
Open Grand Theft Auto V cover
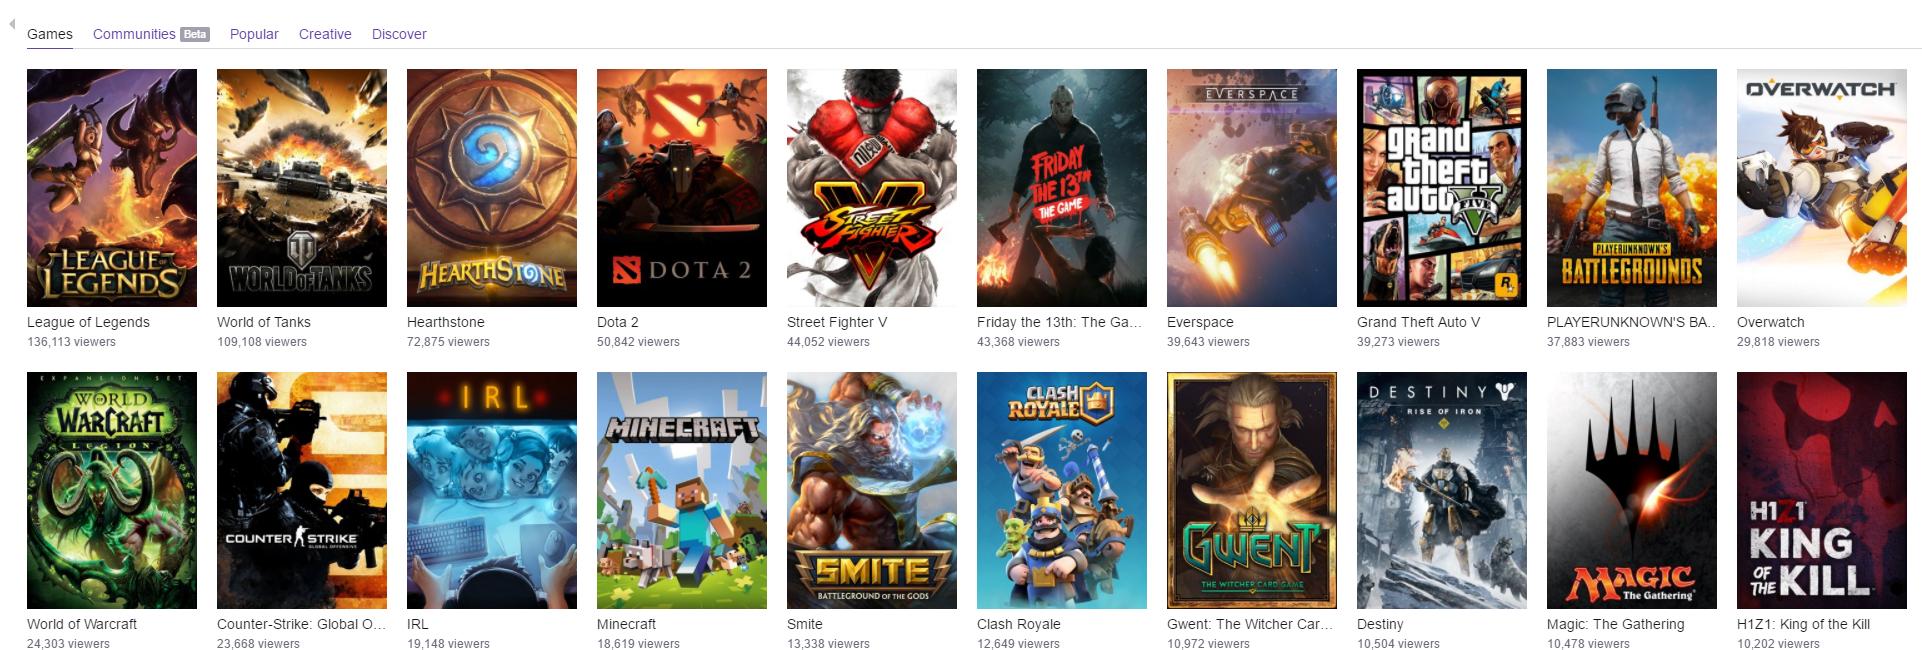(x=1442, y=188)
